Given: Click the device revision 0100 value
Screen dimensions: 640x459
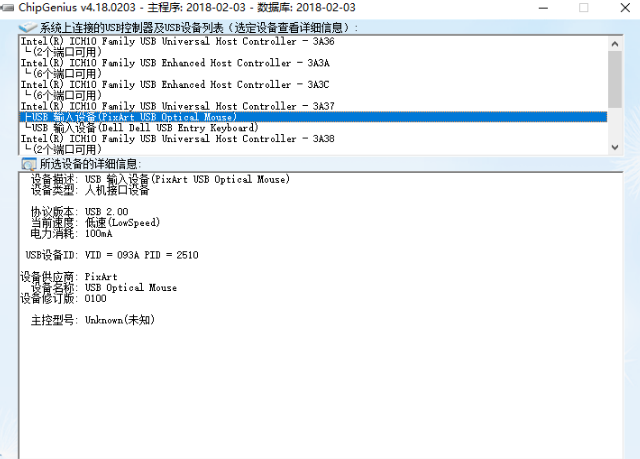Looking at the screenshot, I should [96, 299].
